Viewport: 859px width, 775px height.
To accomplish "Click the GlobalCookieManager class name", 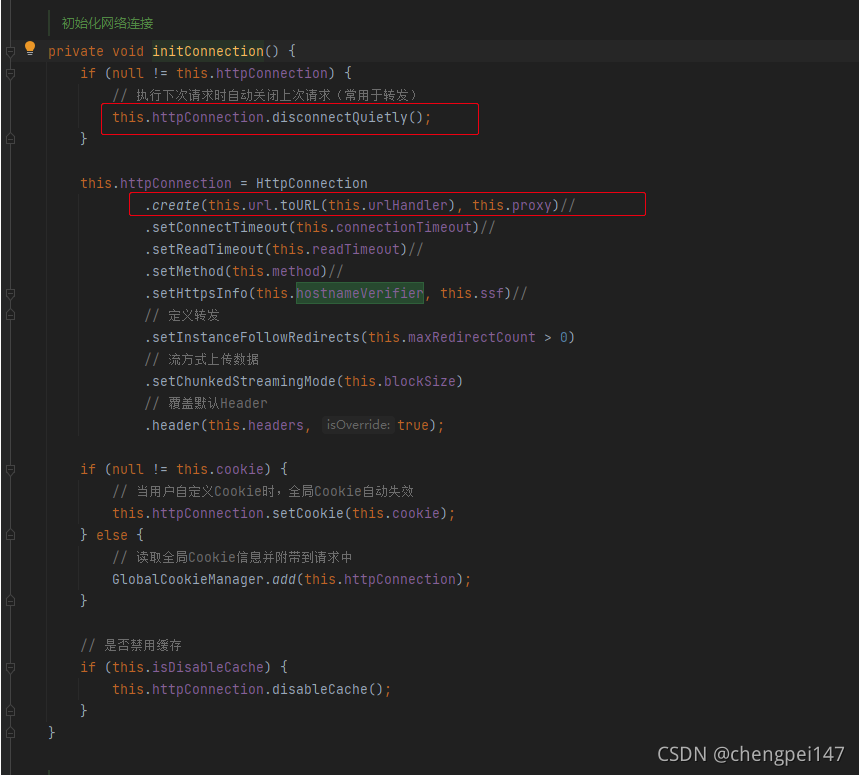I will pos(188,579).
